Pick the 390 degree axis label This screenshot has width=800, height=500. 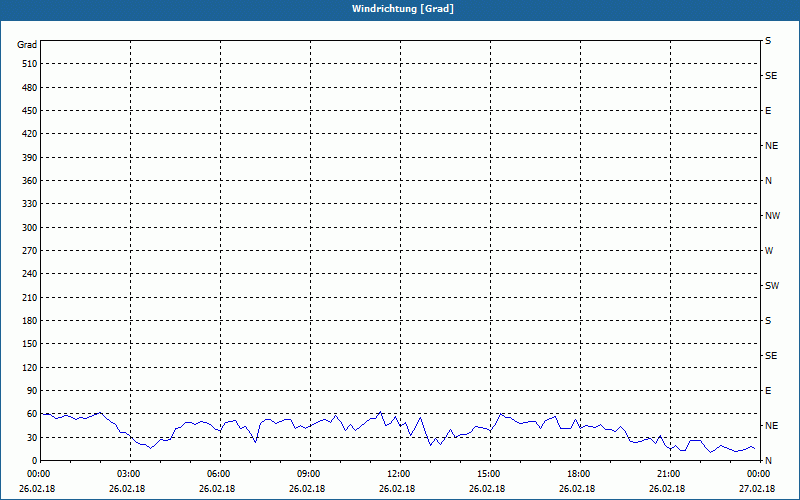tap(30, 157)
